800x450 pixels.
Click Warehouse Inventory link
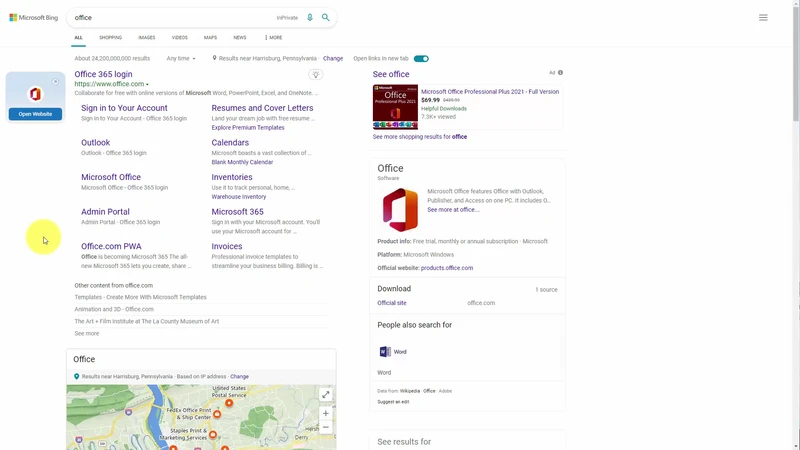click(239, 197)
